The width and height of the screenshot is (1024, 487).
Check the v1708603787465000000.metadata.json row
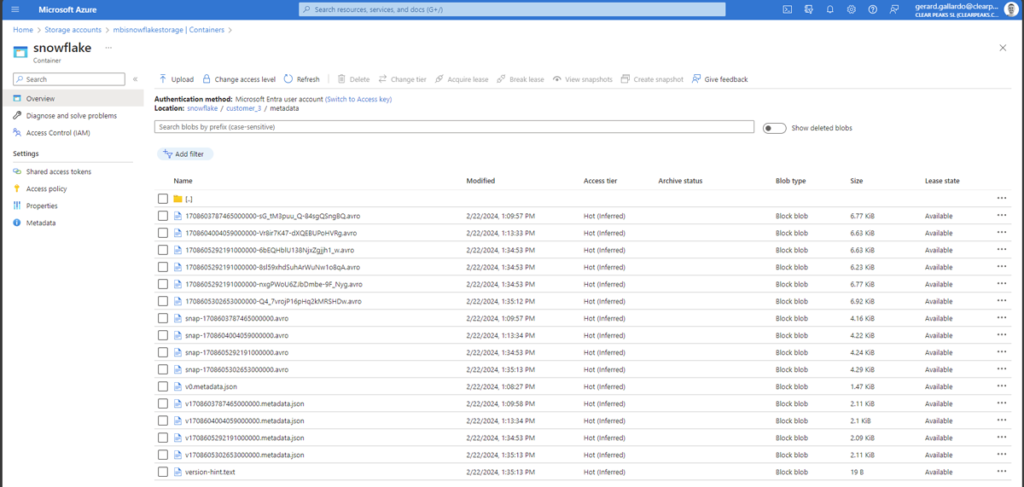pyautogui.click(x=163, y=403)
